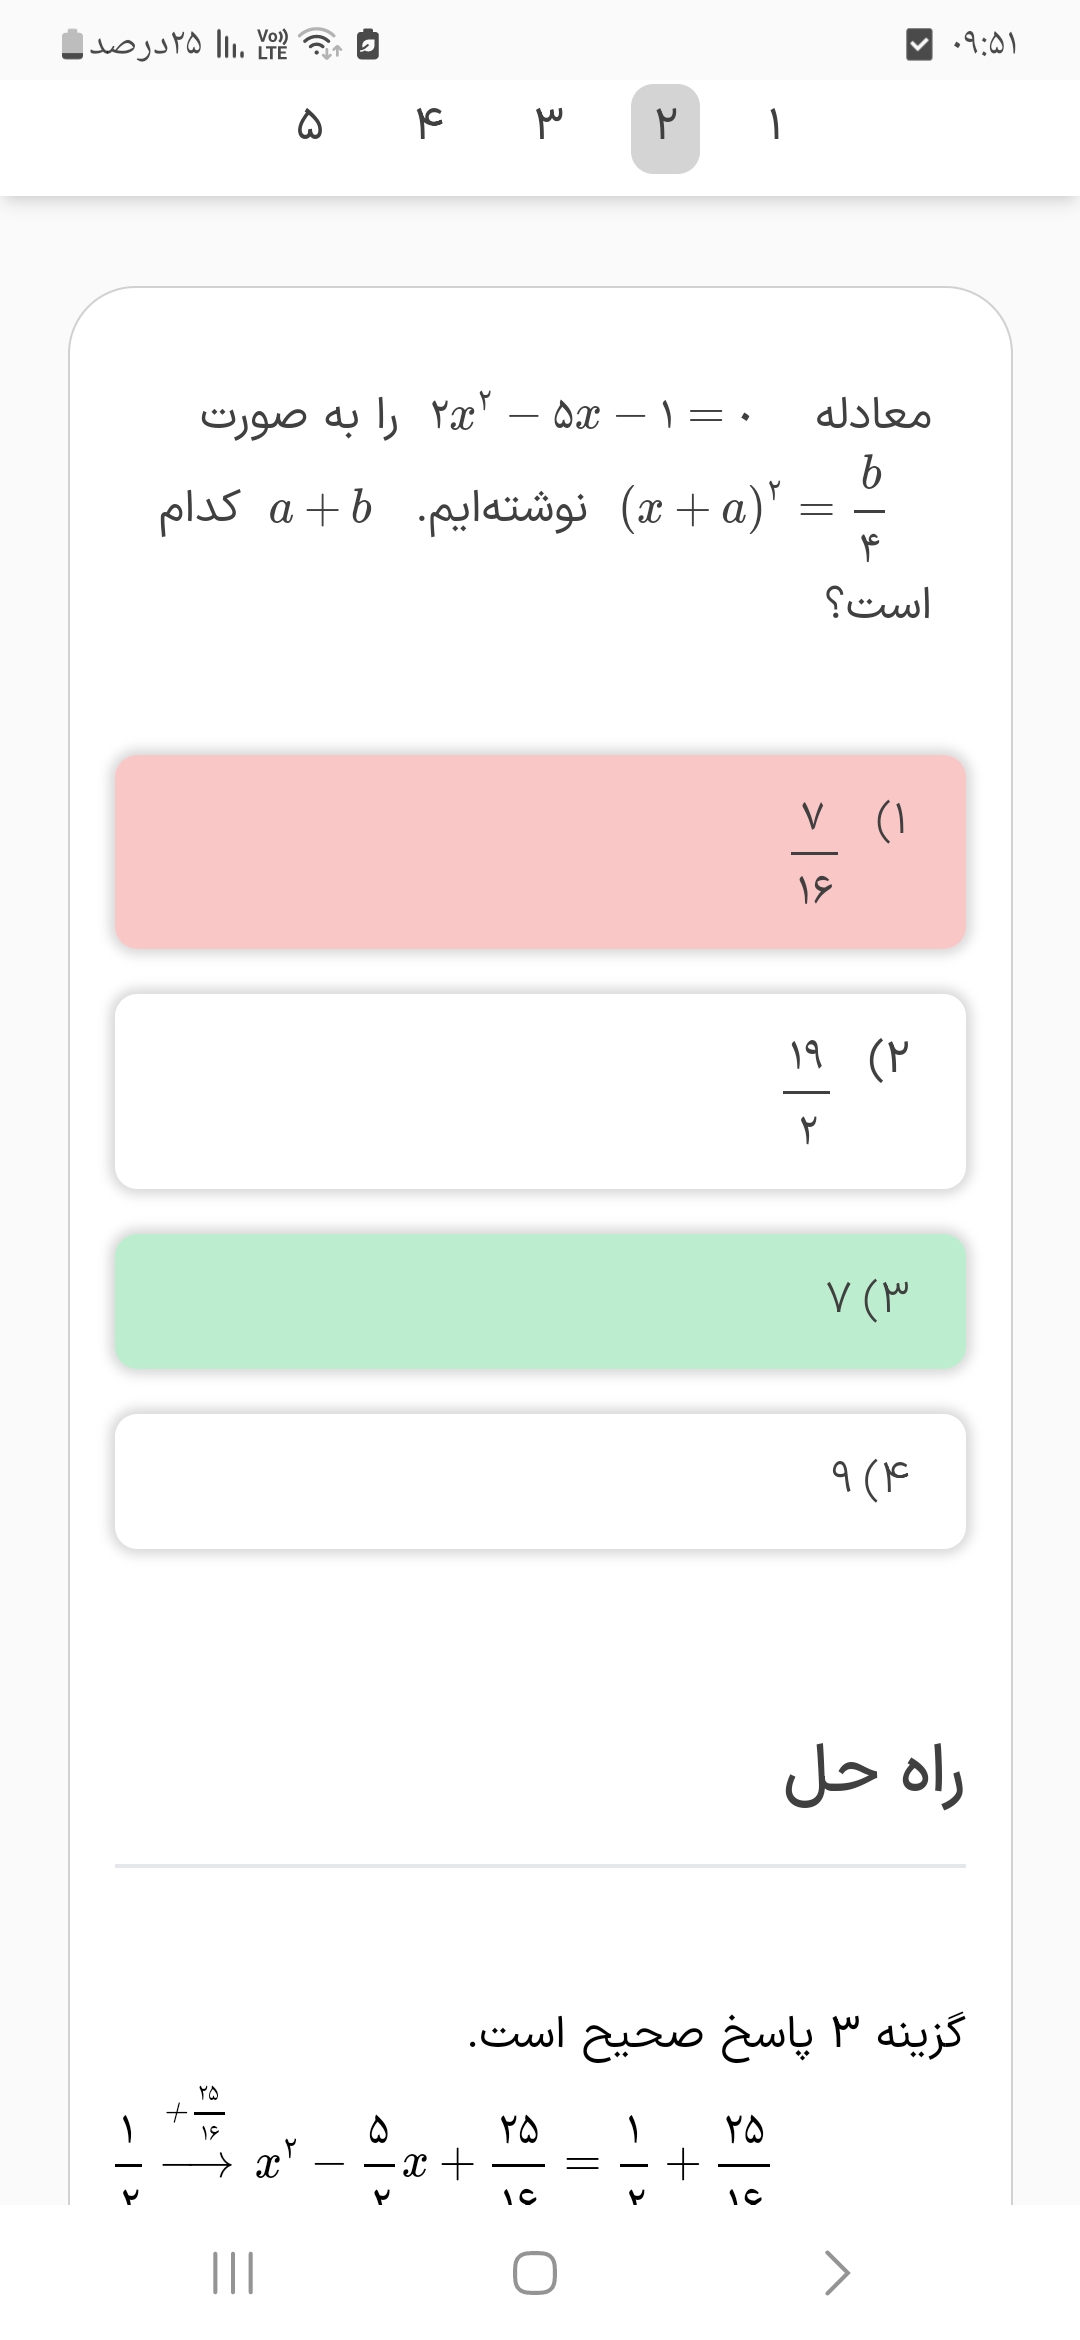This screenshot has height=2340, width=1080.
Task: Open question tab ۴
Action: coord(429,127)
